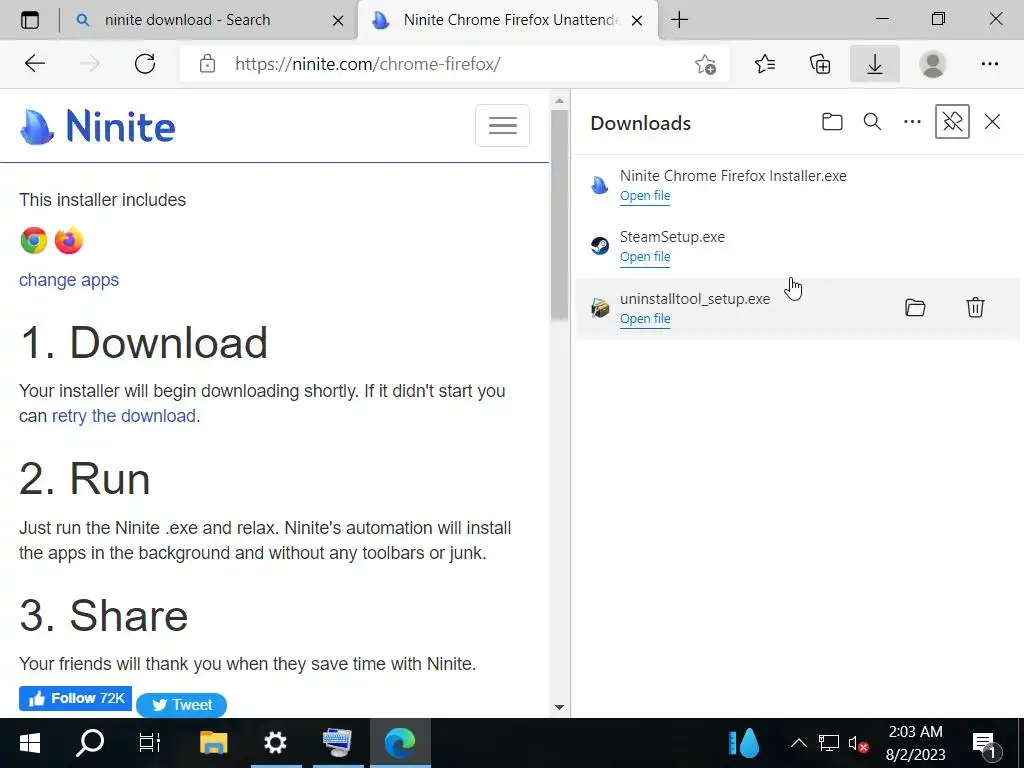This screenshot has width=1024, height=768.
Task: Click the page scrollbar up arrow
Action: click(x=559, y=101)
